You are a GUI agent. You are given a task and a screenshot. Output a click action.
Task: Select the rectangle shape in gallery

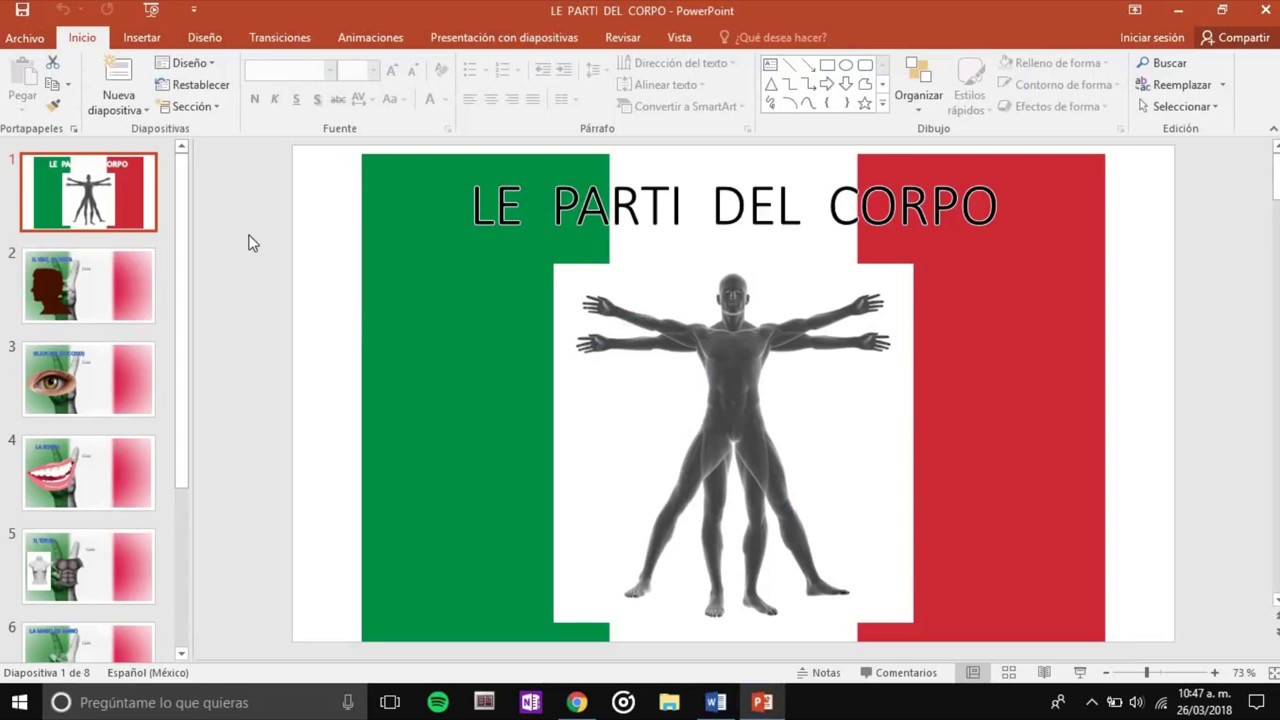click(827, 65)
